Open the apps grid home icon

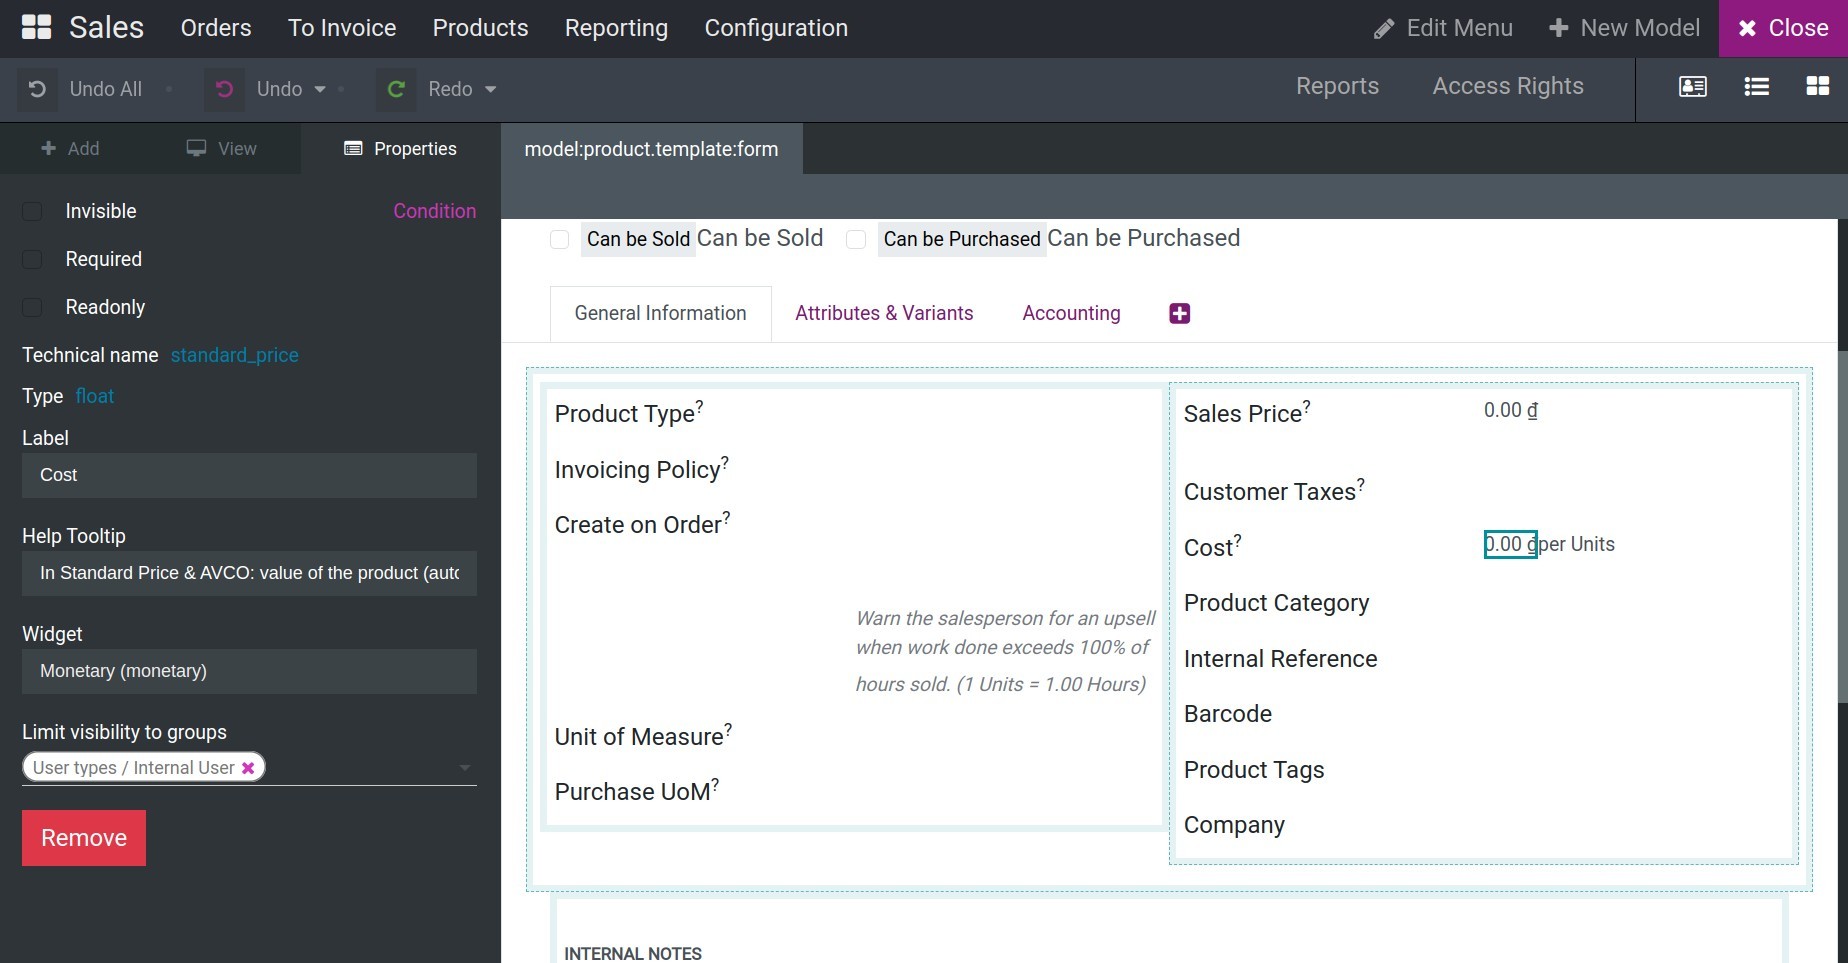pyautogui.click(x=36, y=27)
